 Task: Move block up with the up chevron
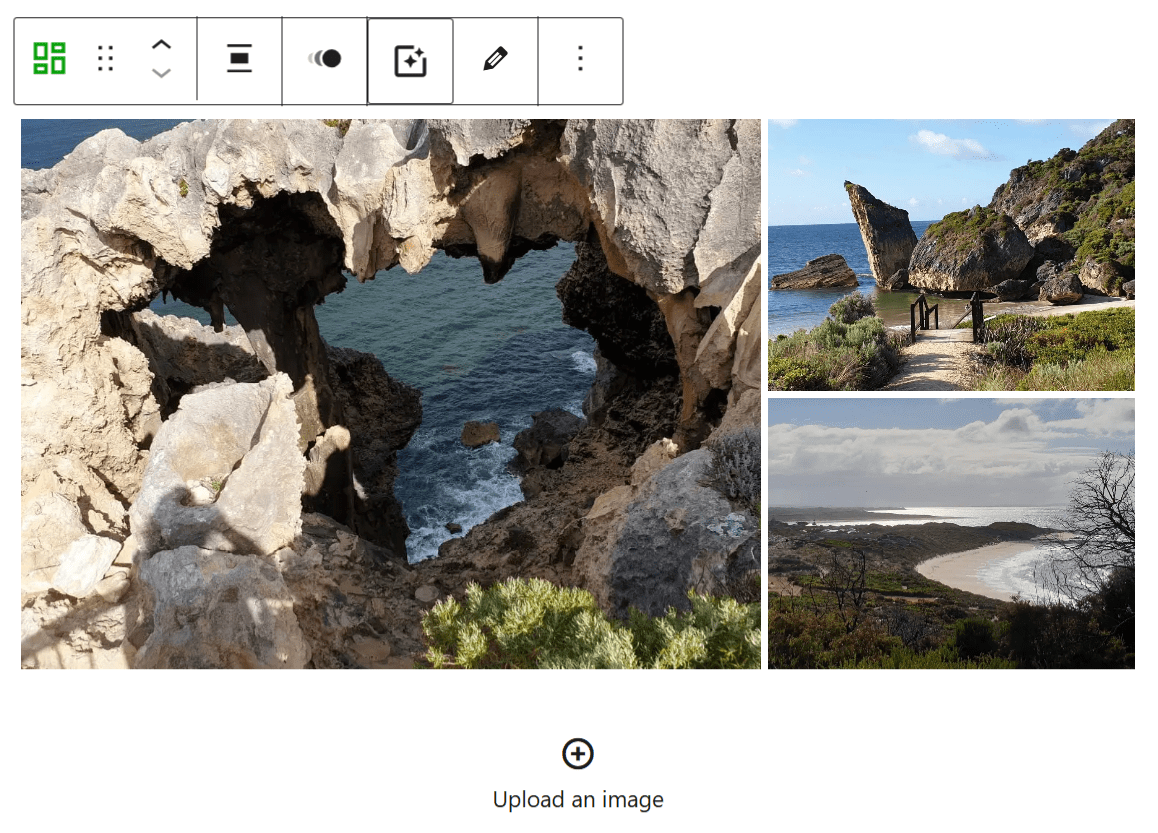161,44
